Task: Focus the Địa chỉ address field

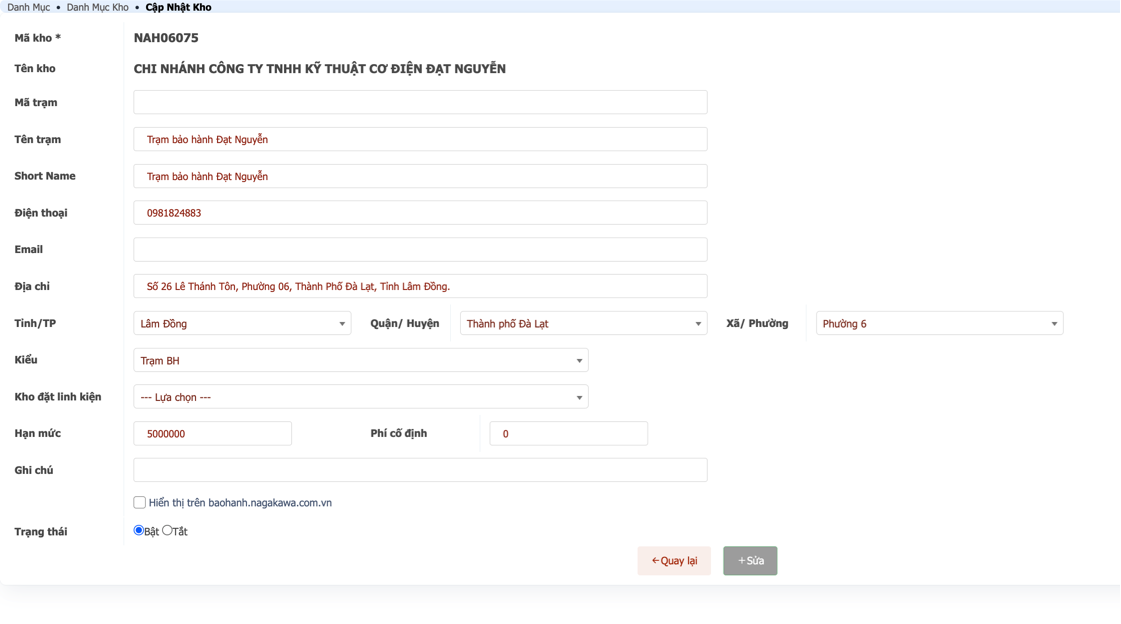Action: [420, 287]
